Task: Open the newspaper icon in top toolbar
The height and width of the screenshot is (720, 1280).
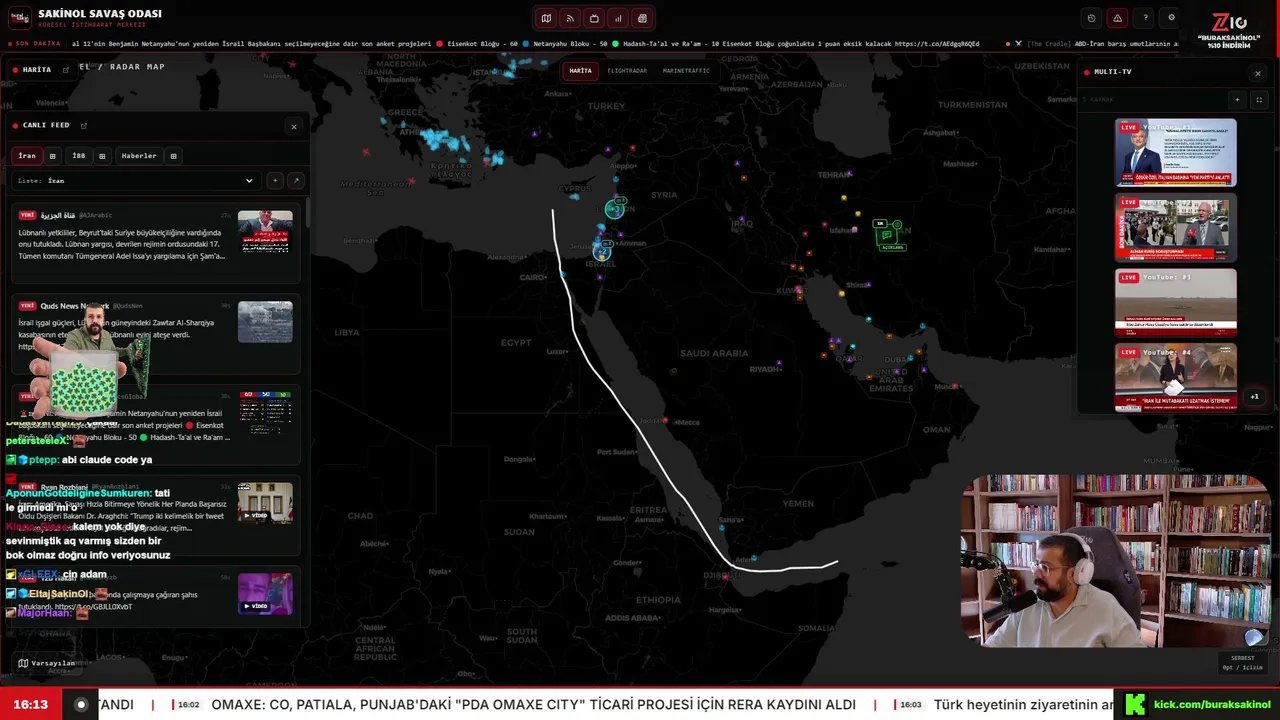Action: click(642, 18)
